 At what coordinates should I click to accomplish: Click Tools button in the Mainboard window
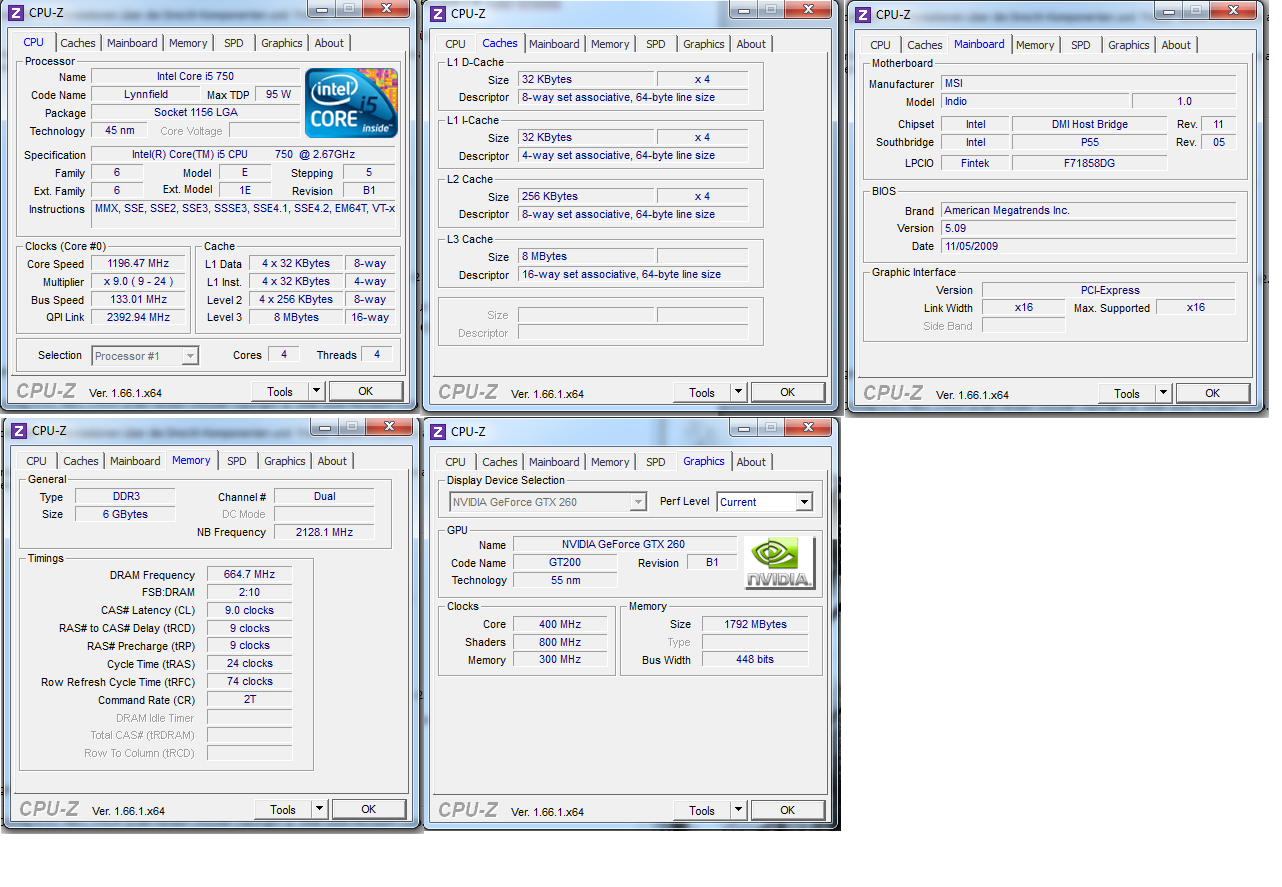(1127, 393)
